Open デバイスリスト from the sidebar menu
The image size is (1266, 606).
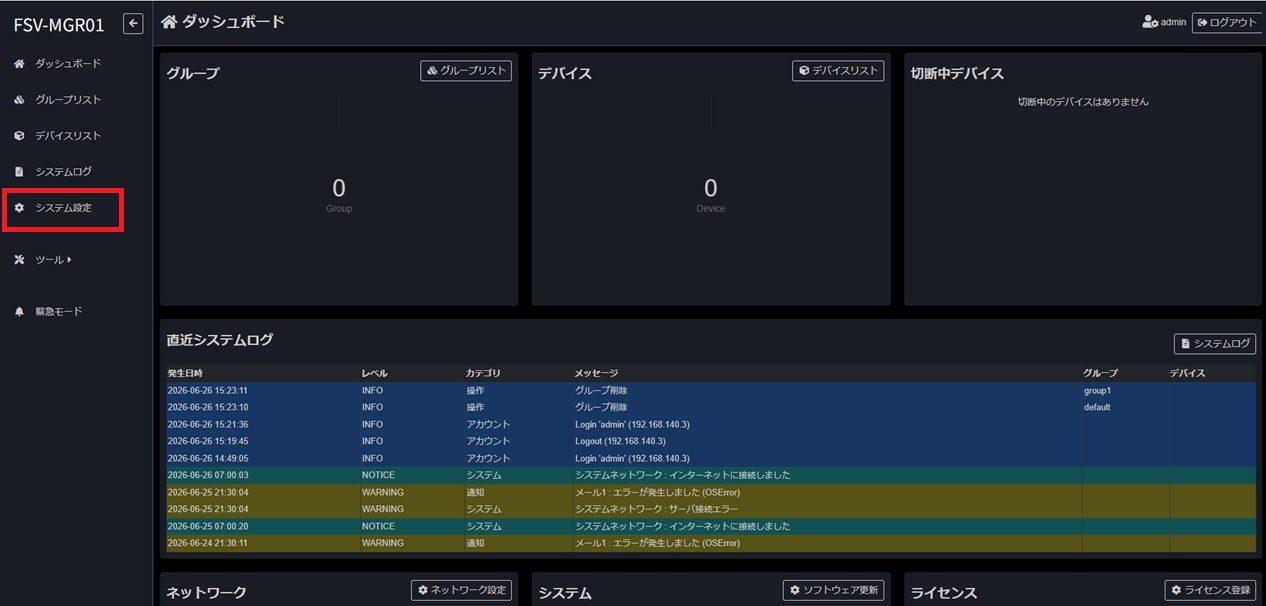[68, 136]
